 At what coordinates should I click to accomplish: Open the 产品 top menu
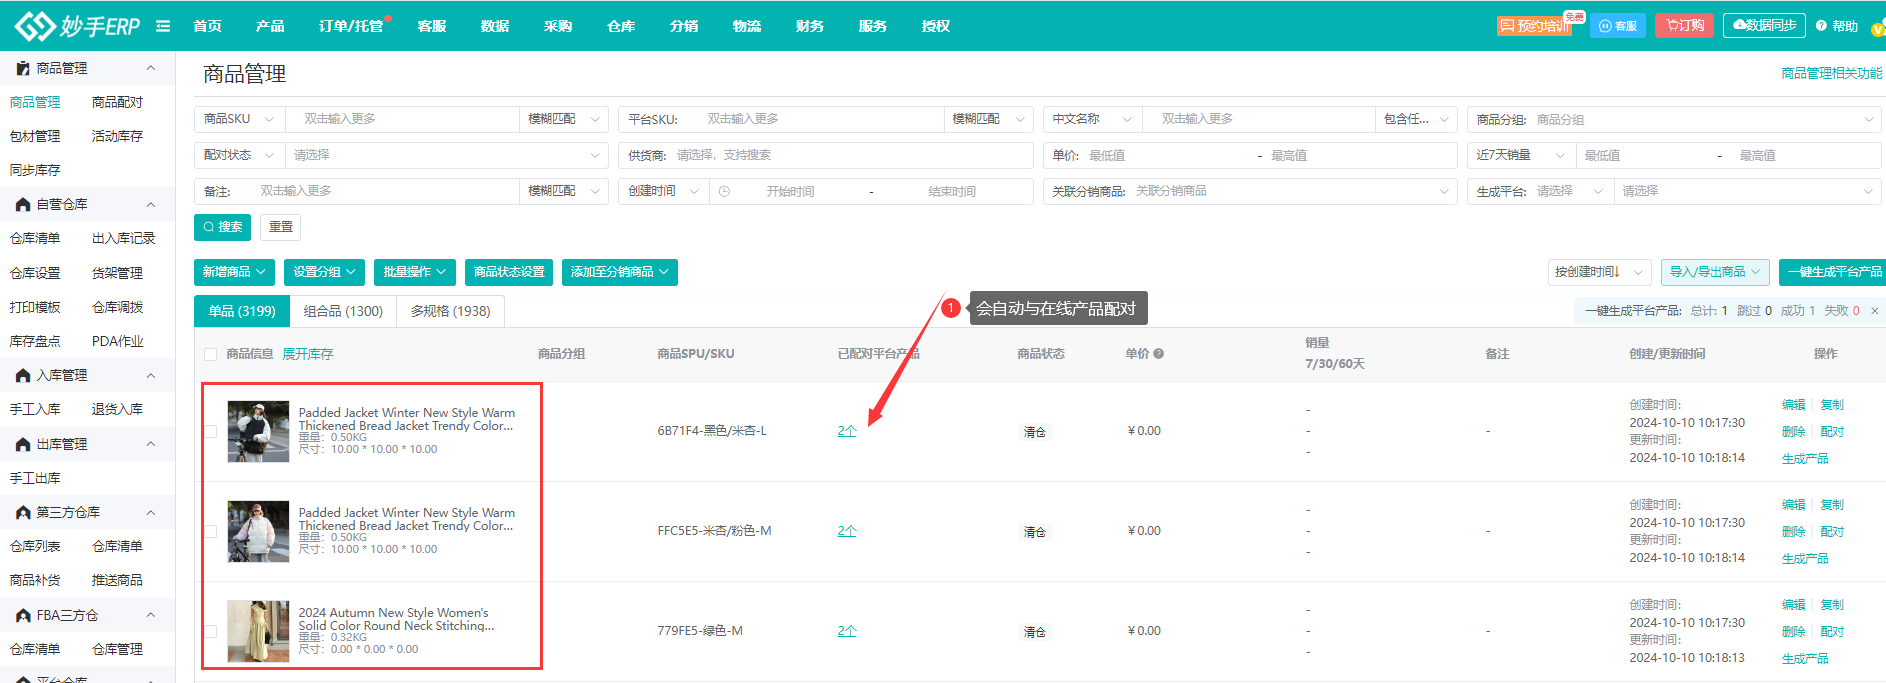(x=270, y=26)
